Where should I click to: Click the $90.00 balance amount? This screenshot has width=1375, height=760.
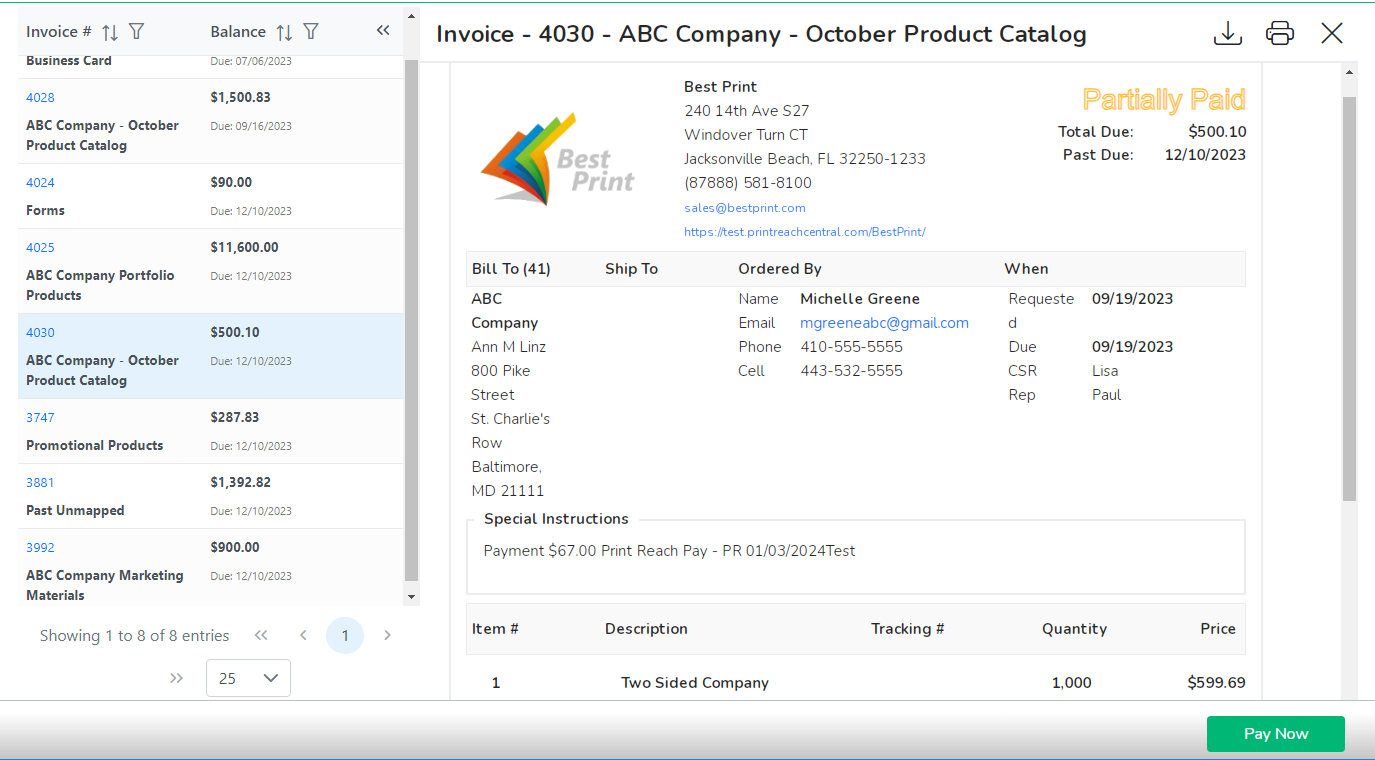point(231,182)
